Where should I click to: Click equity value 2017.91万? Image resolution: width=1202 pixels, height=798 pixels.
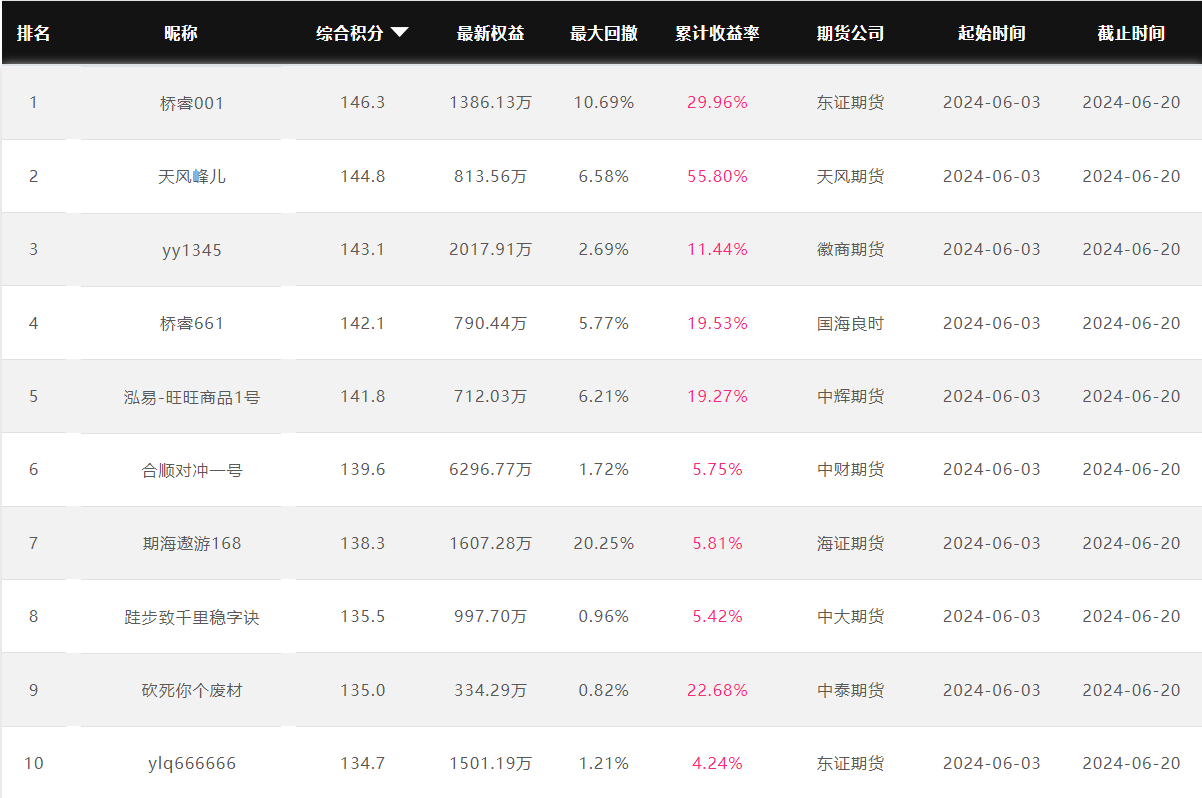490,249
